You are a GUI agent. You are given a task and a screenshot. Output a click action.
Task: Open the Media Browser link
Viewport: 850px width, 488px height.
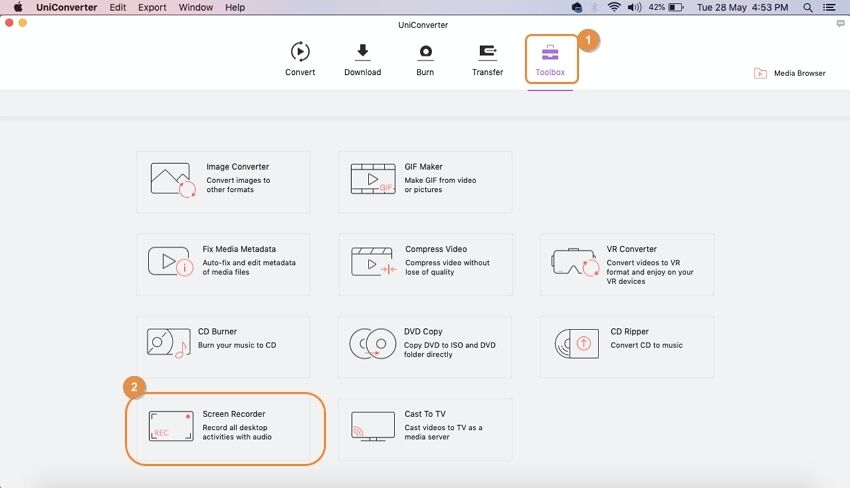(800, 73)
